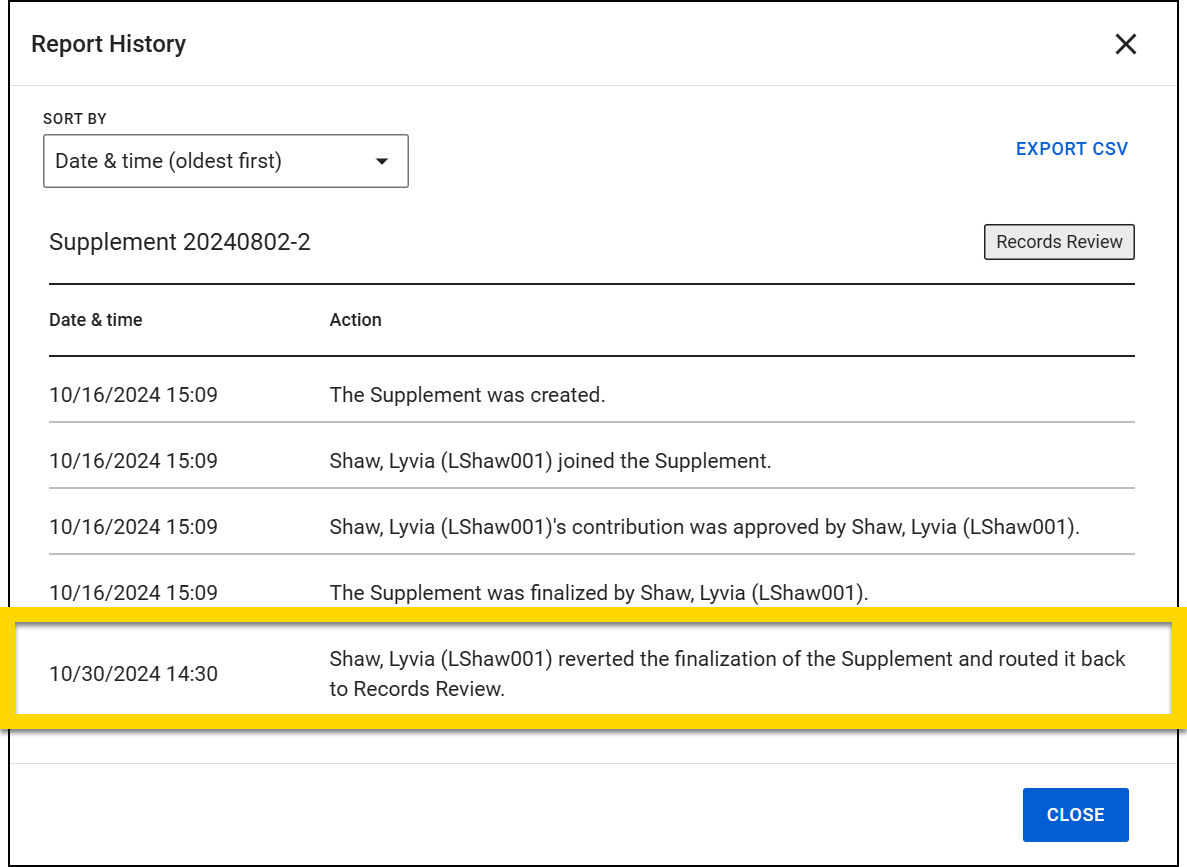Click the 10/30/2024 14:30 timestamp
1187x867 pixels.
tap(133, 674)
